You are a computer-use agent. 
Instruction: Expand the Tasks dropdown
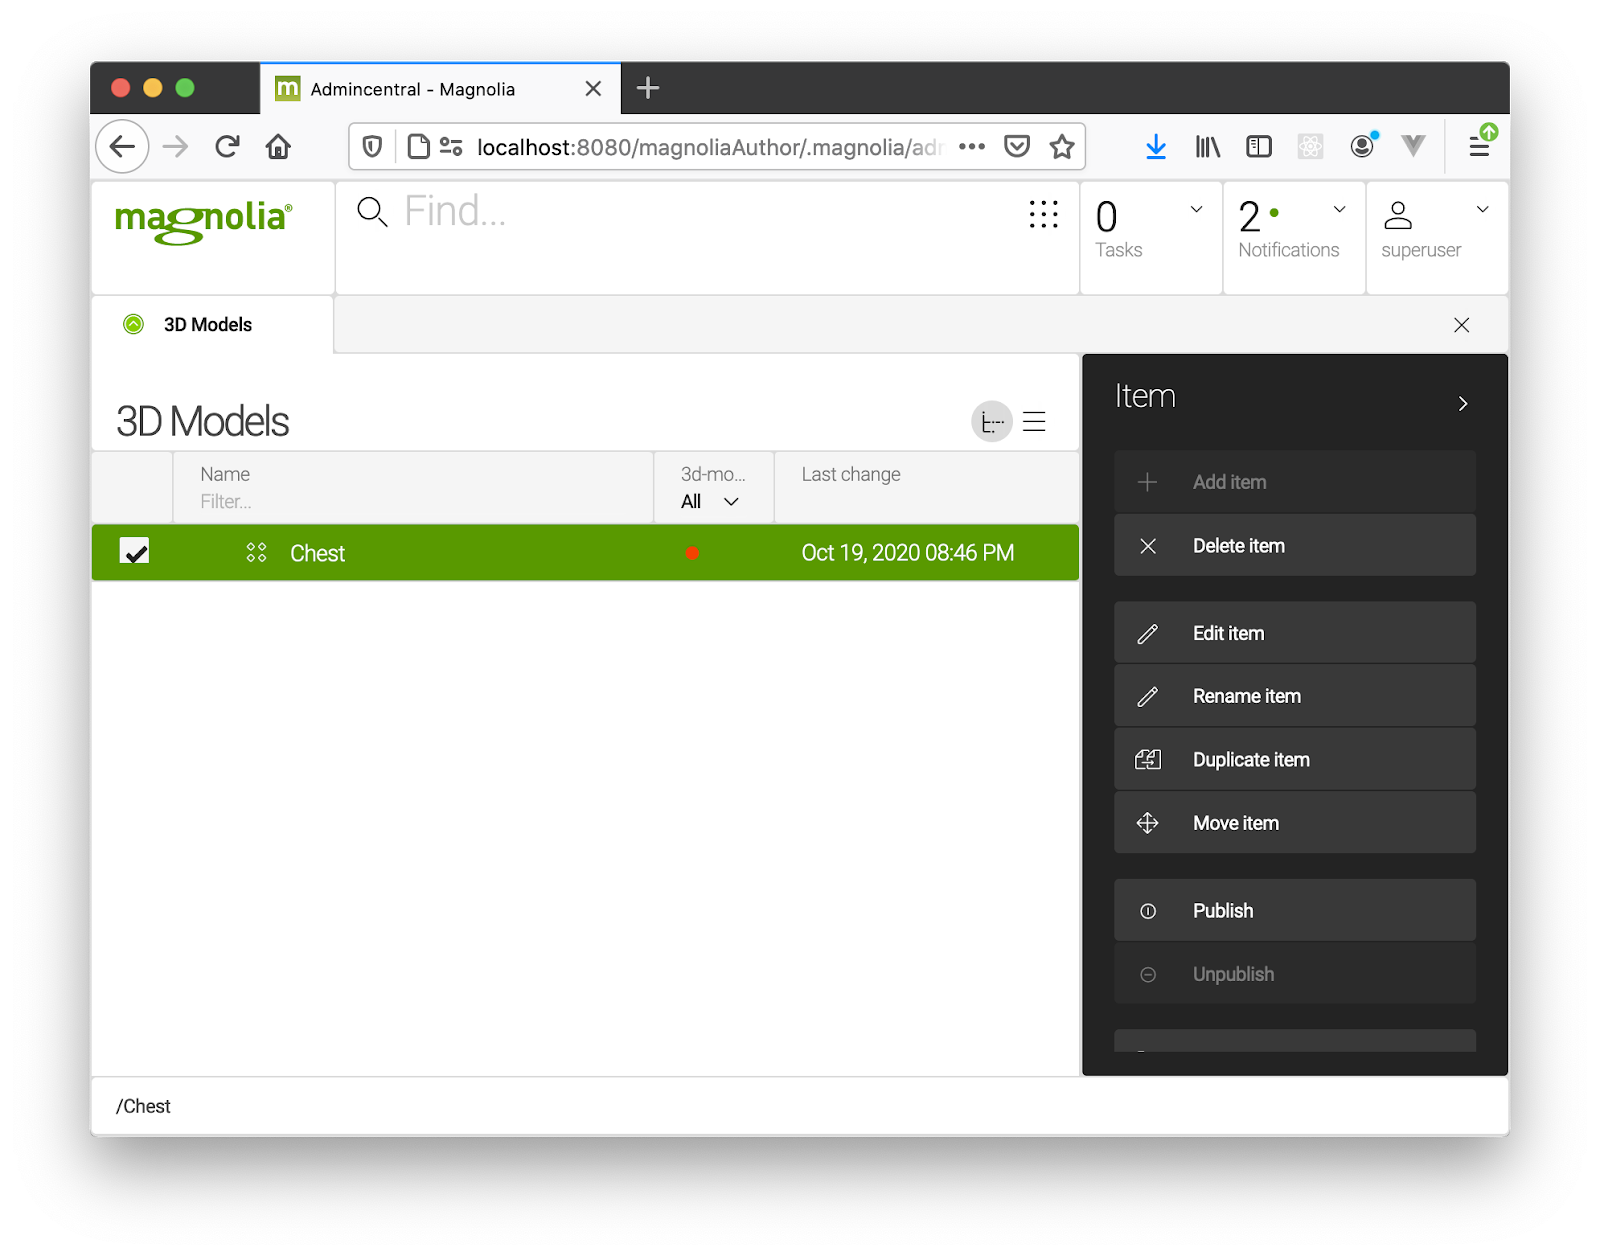pos(1196,210)
